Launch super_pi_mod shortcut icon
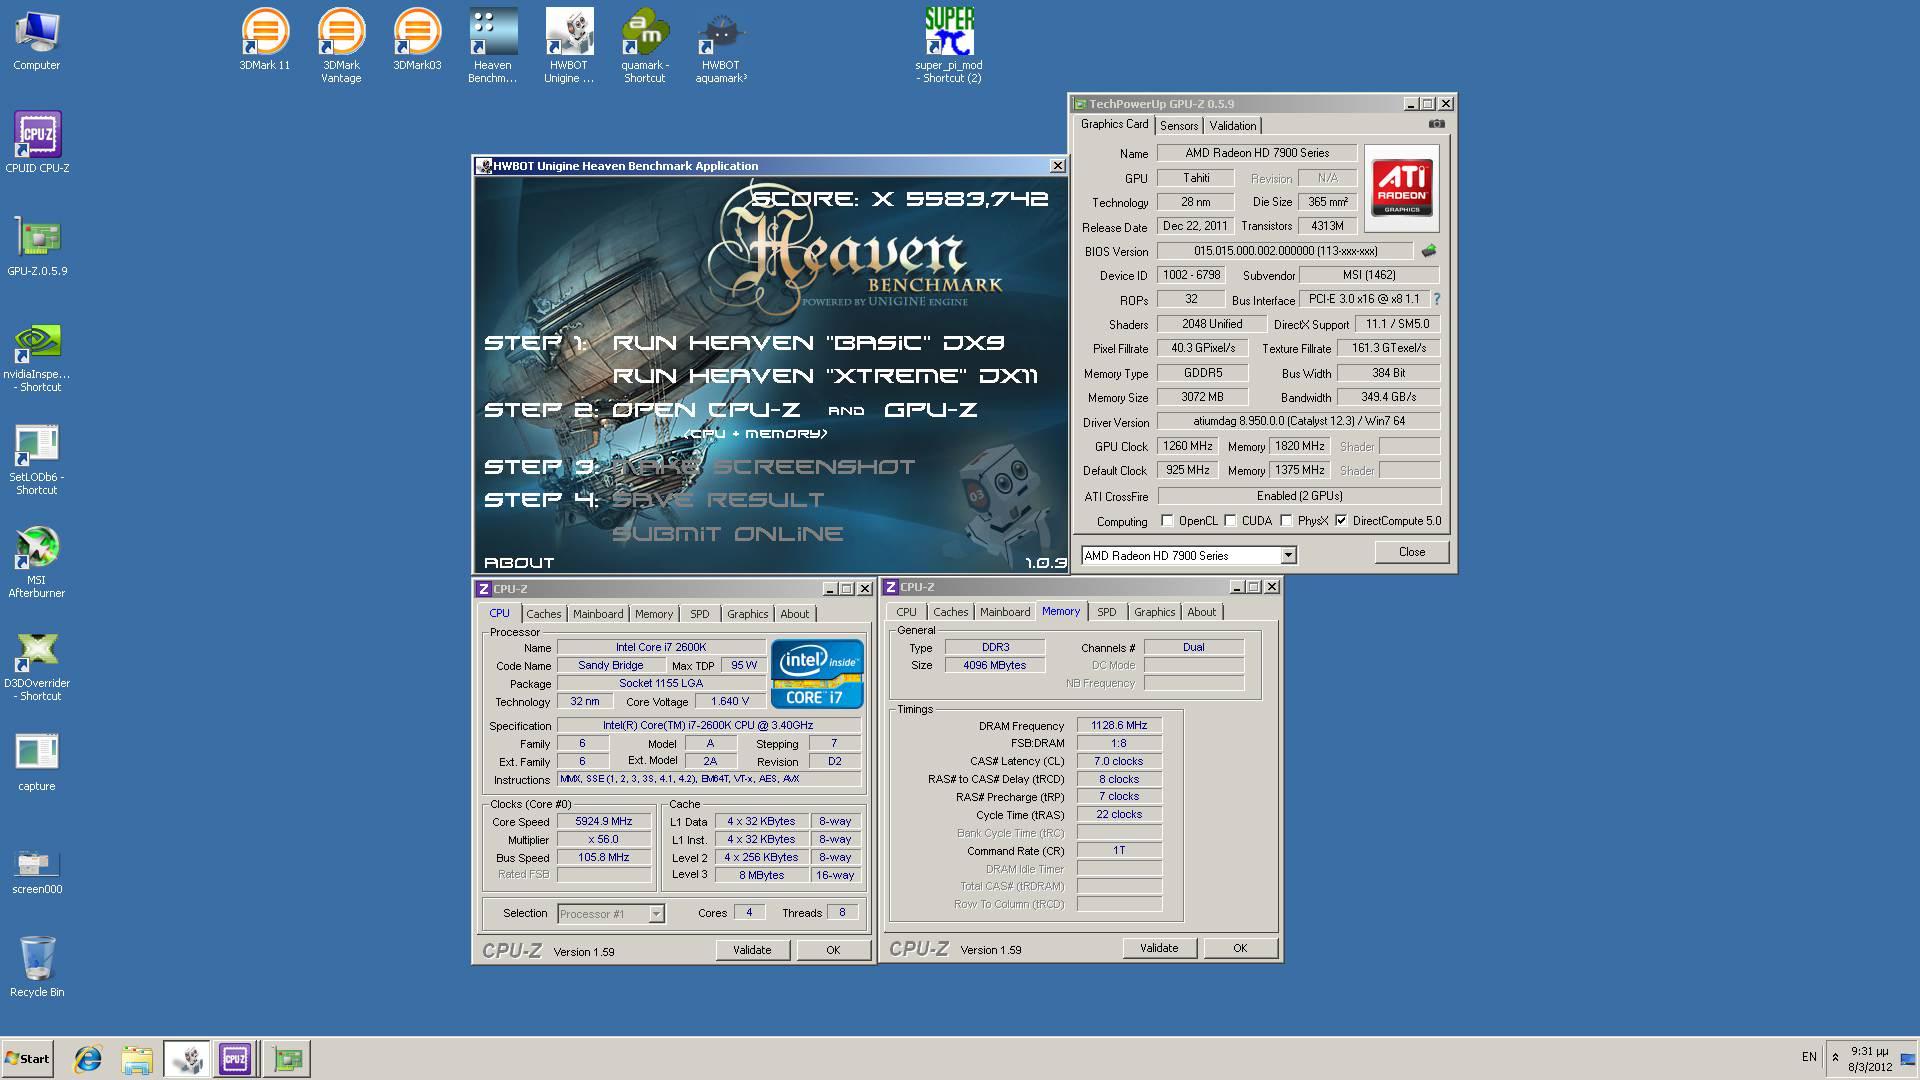 [x=949, y=46]
